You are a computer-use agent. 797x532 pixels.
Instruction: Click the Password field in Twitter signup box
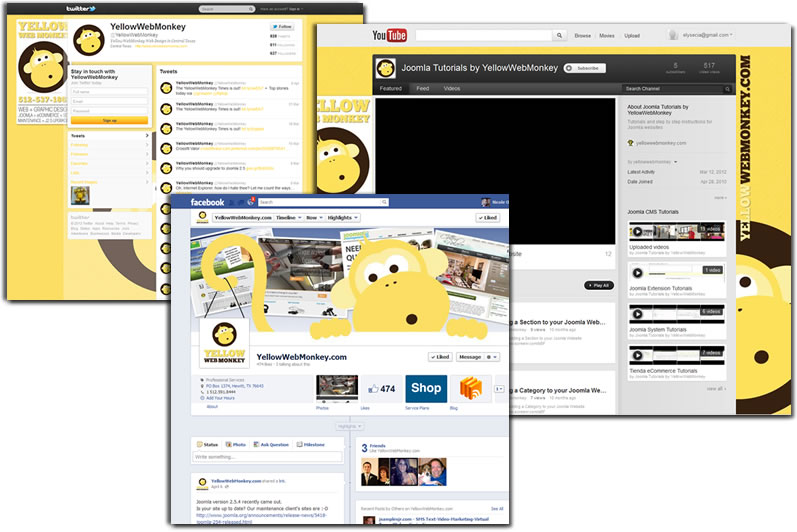(x=109, y=110)
